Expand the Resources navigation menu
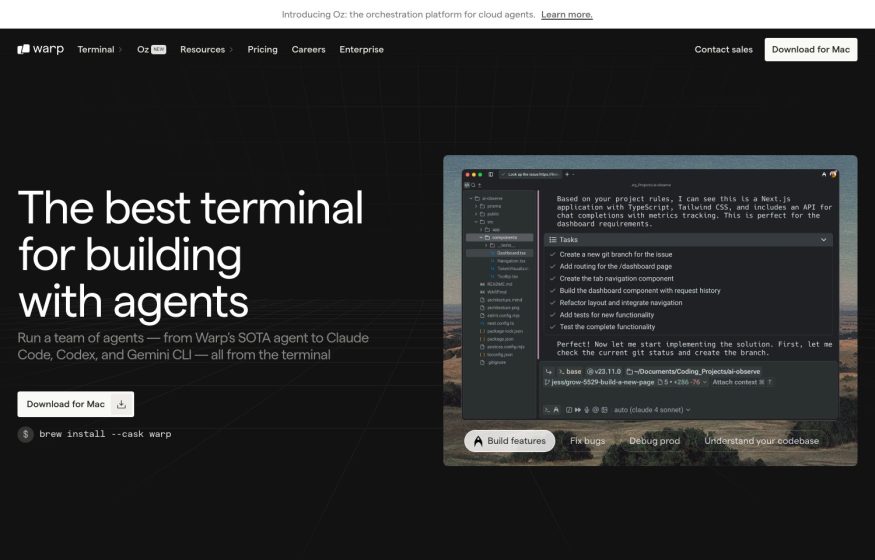Viewport: 875px width, 560px height. tap(206, 50)
